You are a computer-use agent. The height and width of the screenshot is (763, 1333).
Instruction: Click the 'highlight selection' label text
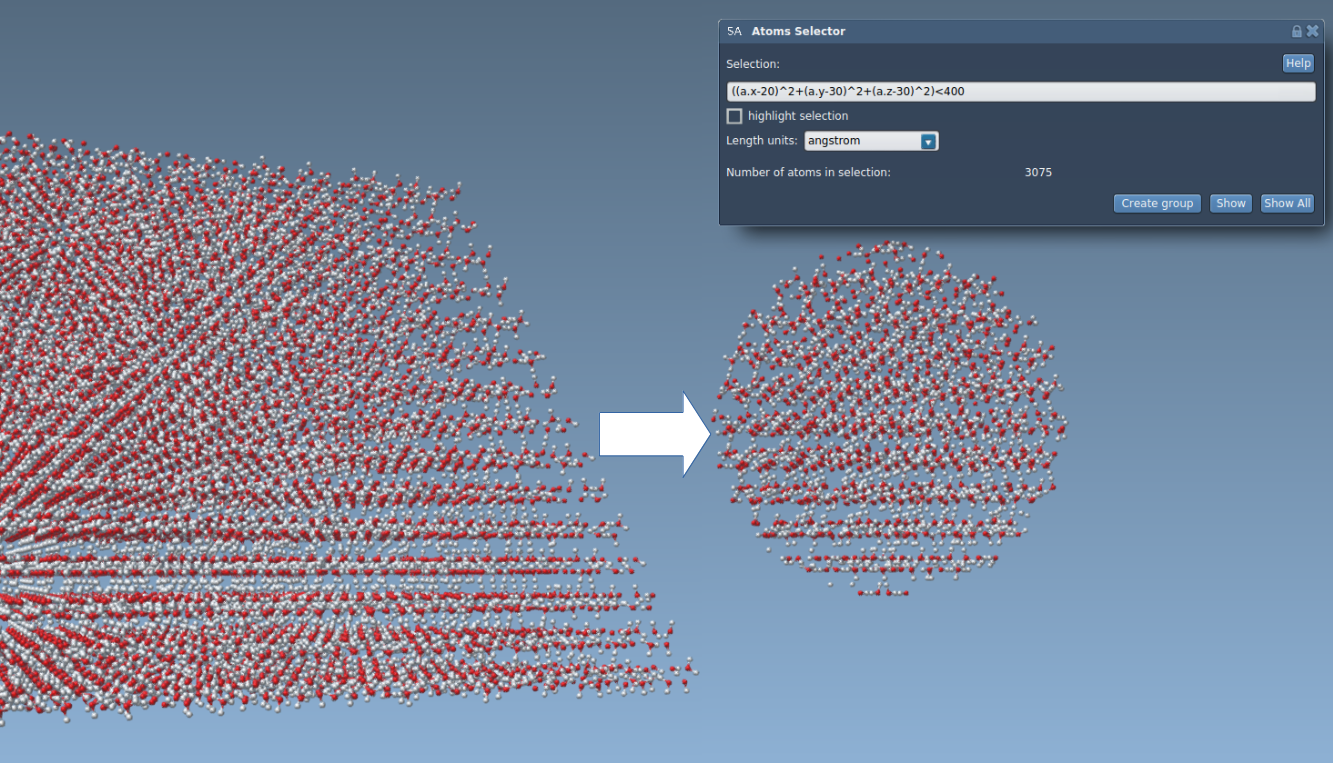(x=797, y=116)
